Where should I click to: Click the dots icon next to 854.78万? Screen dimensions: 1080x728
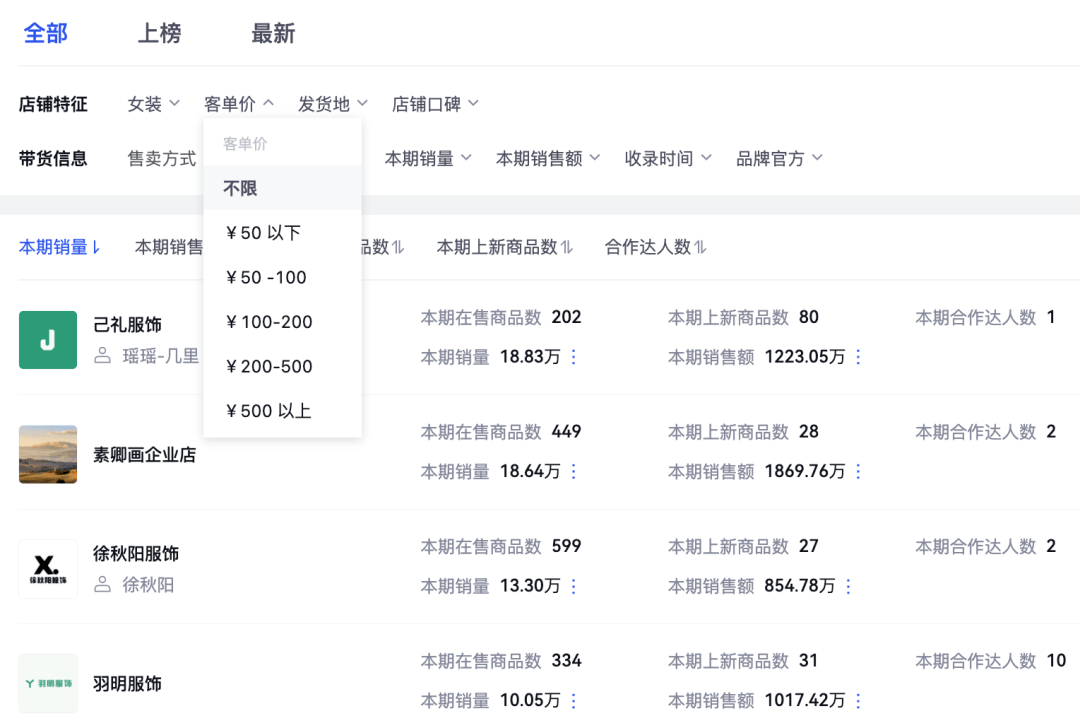click(x=848, y=586)
